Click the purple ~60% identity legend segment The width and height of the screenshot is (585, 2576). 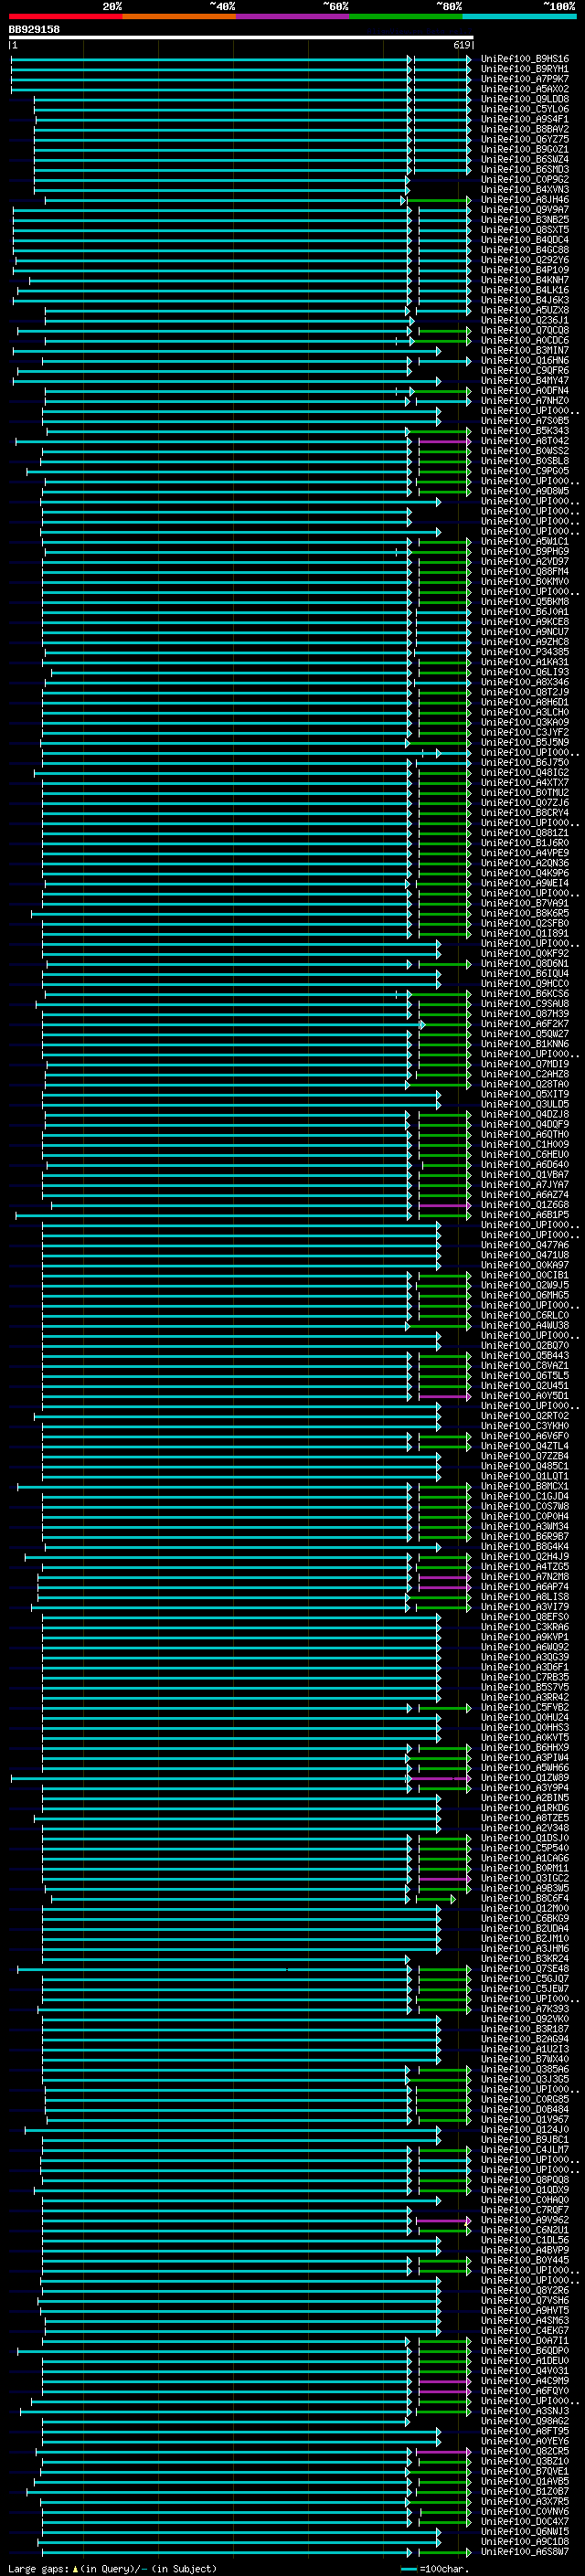293,16
